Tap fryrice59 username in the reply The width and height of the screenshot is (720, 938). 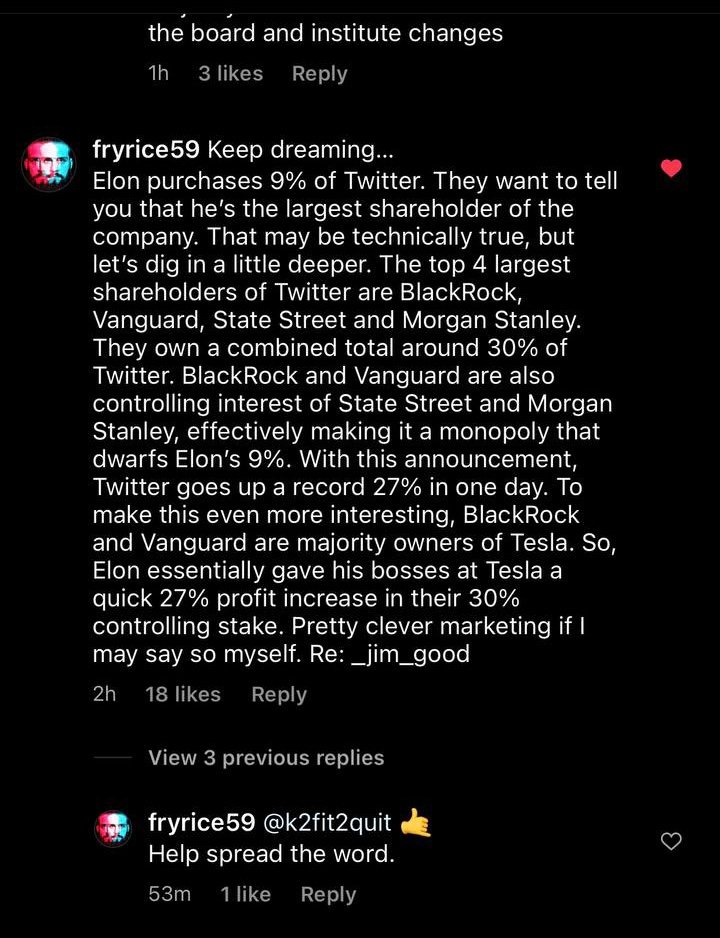[201, 823]
